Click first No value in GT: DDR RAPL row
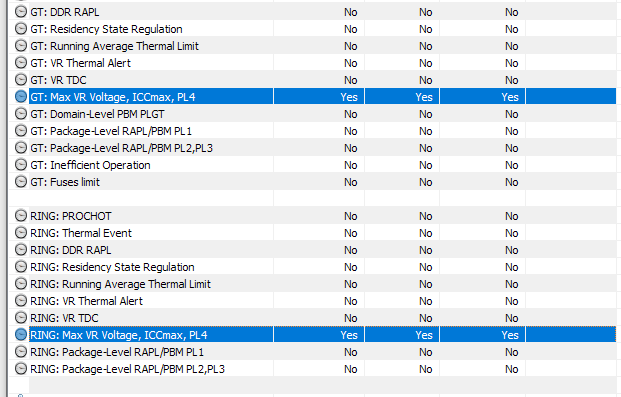Image resolution: width=621 pixels, height=397 pixels. pyautogui.click(x=351, y=12)
